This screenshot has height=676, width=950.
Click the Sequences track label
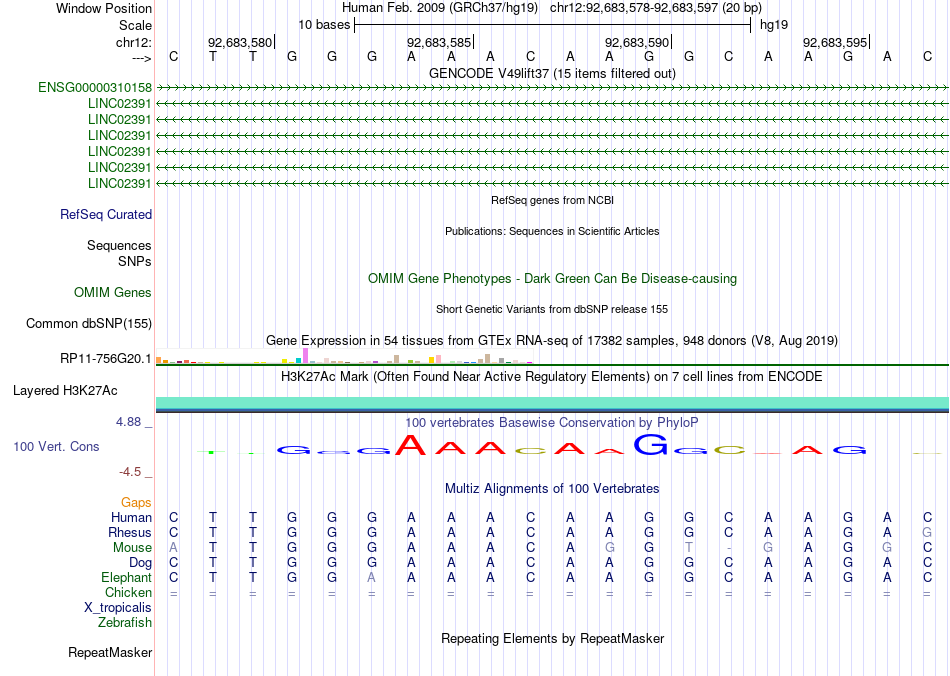[x=119, y=245]
